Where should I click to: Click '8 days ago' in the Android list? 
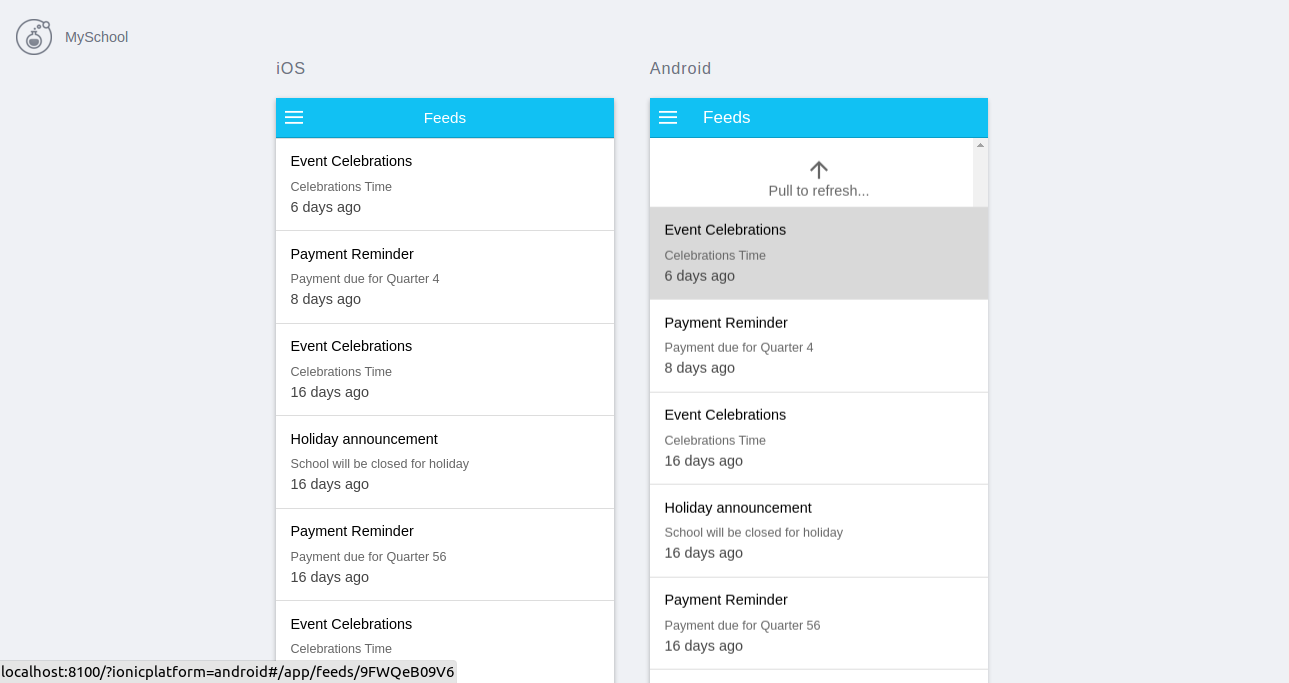(700, 368)
